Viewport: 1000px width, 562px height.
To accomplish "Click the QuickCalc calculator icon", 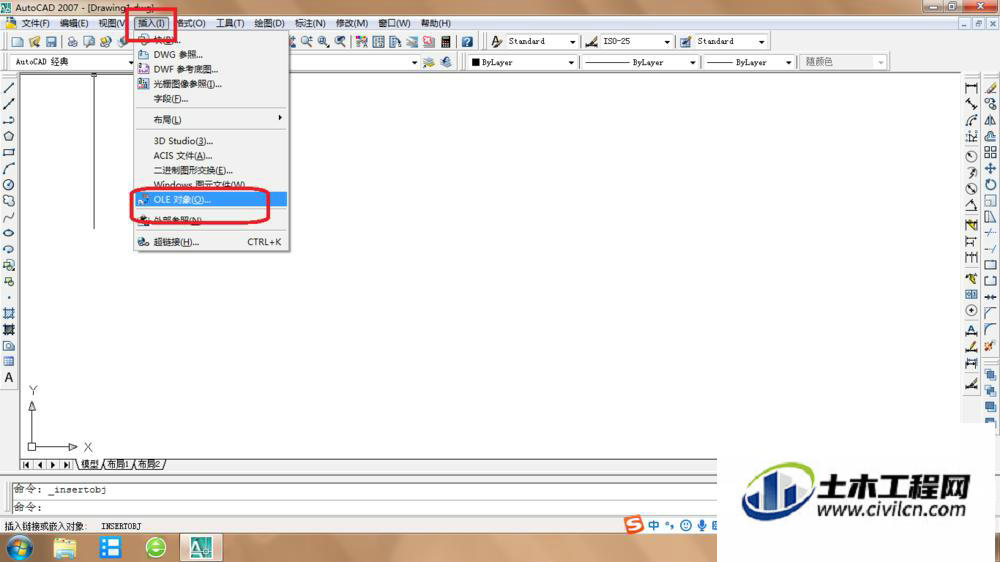I will point(446,41).
